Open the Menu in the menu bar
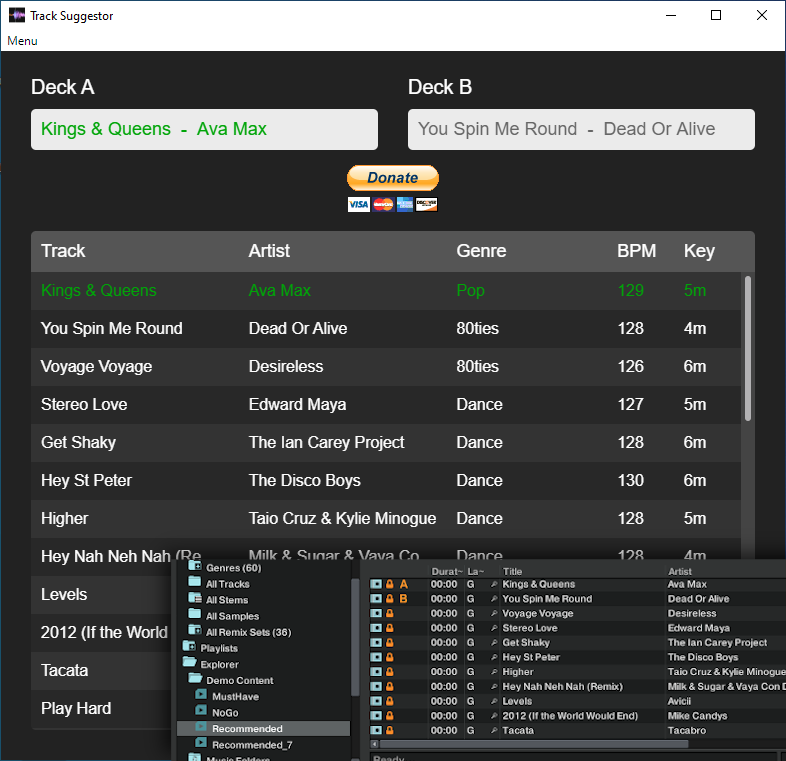This screenshot has width=786, height=761. coord(22,41)
